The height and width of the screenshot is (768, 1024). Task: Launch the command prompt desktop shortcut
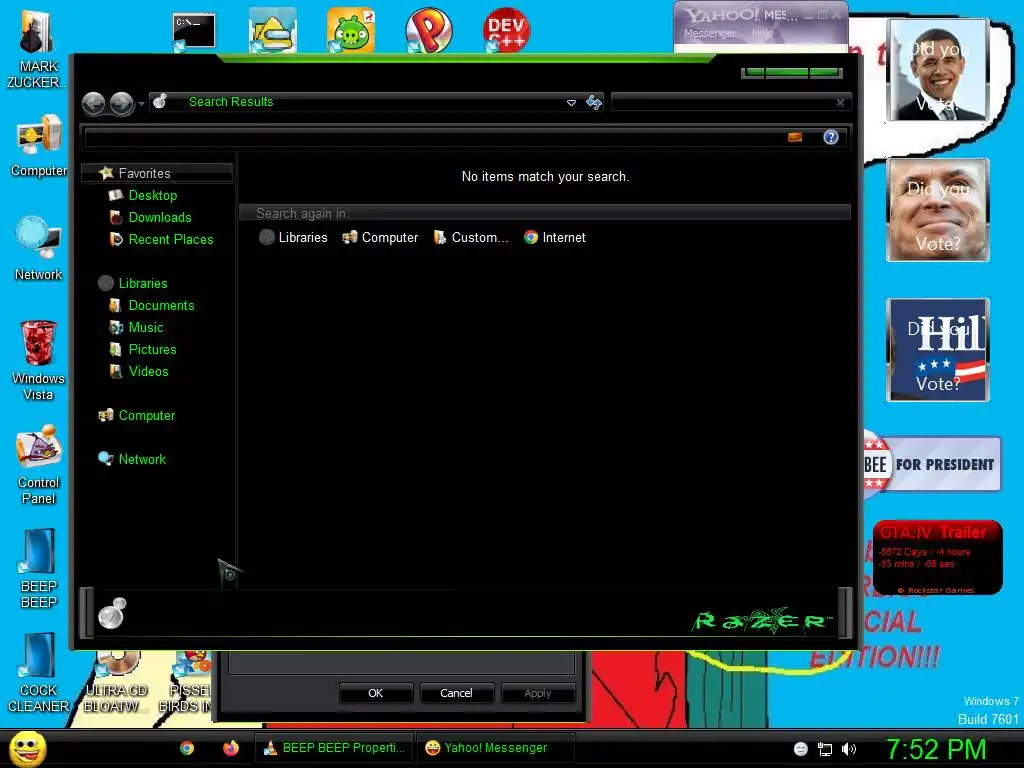click(193, 31)
